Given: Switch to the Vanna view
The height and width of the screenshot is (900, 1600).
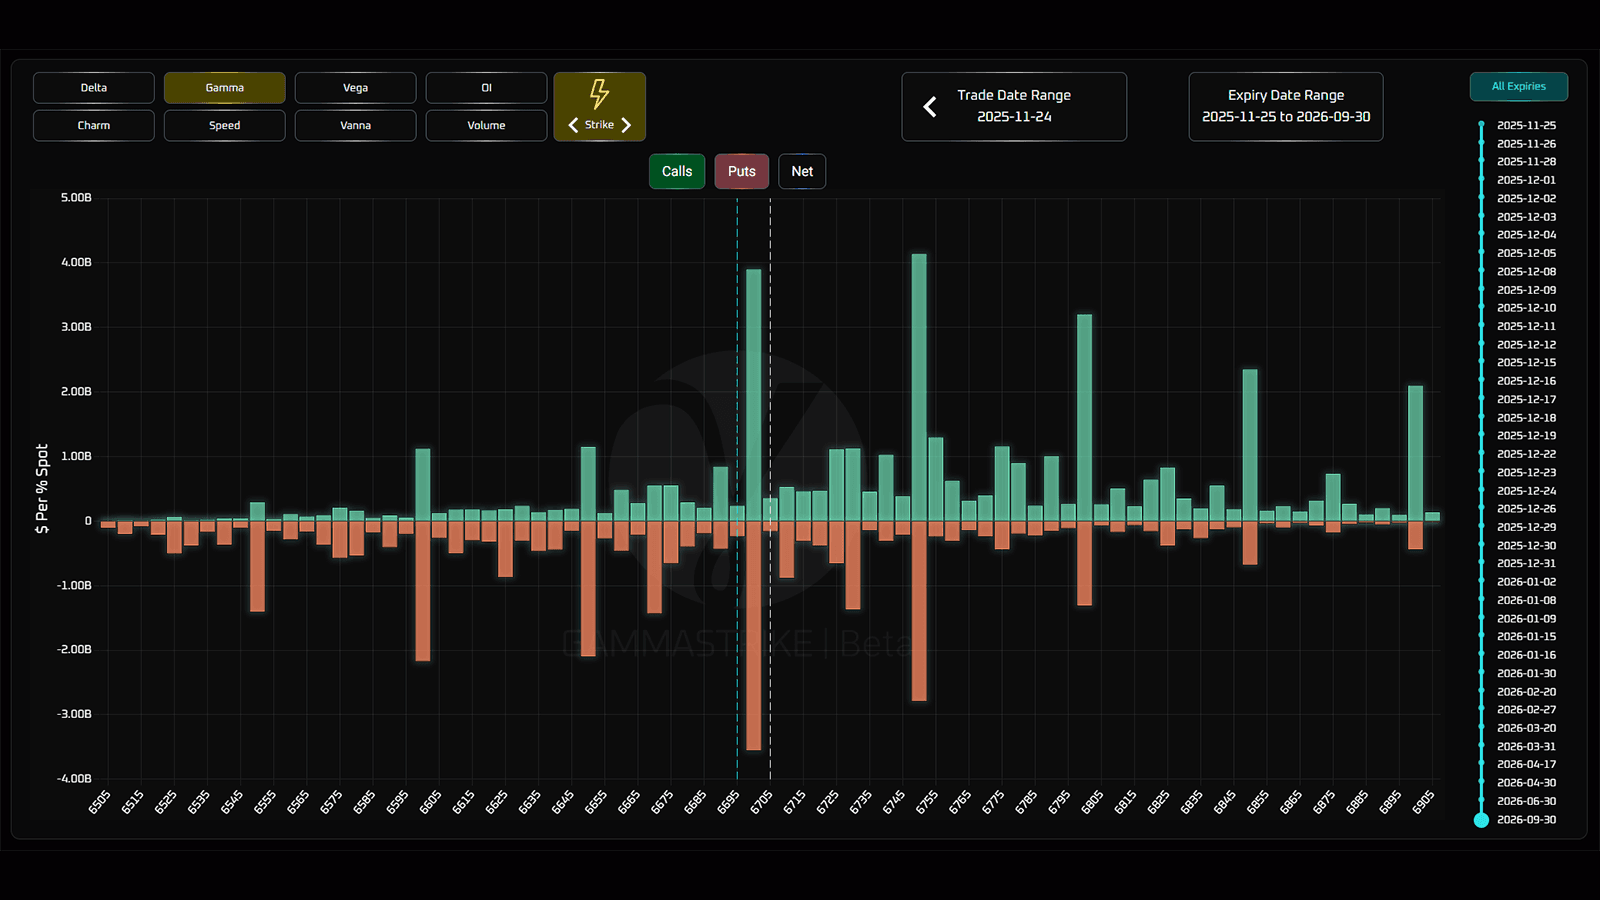Looking at the screenshot, I should (x=355, y=126).
